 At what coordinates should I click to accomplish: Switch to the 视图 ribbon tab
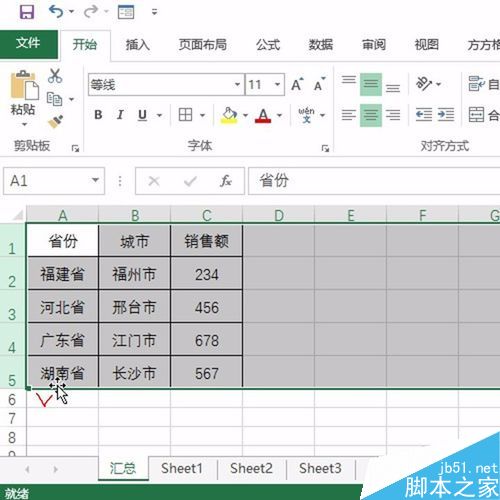pos(426,45)
